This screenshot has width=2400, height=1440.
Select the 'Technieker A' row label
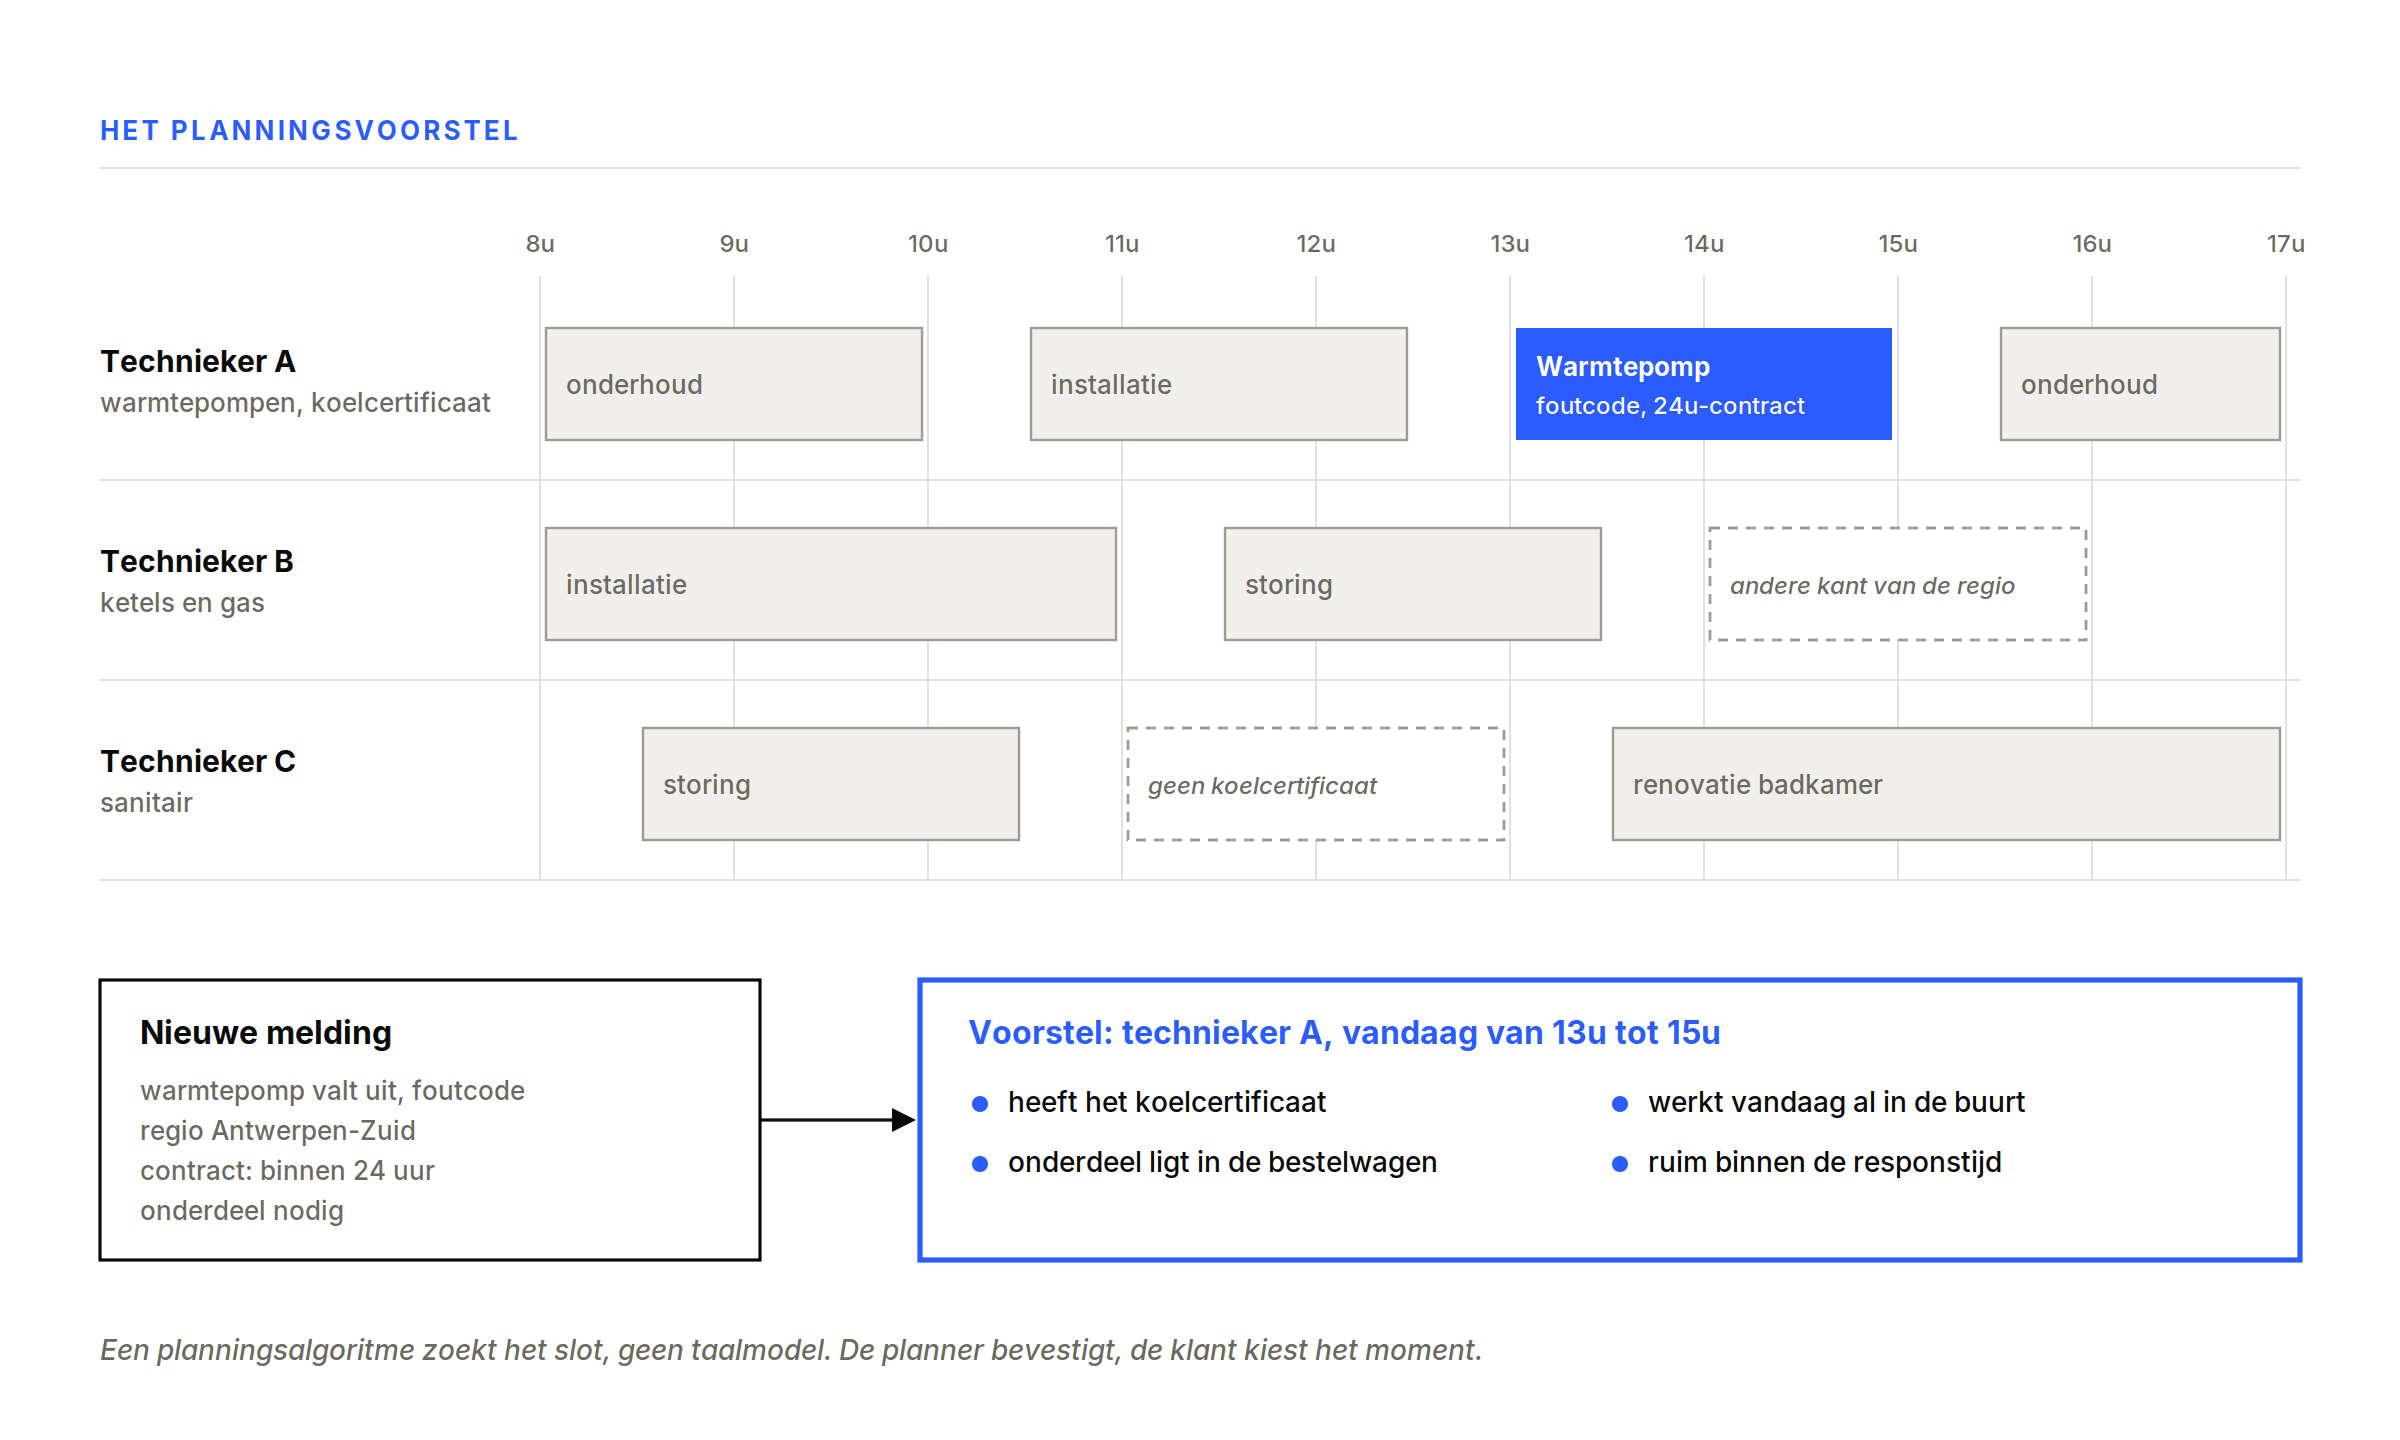click(198, 361)
